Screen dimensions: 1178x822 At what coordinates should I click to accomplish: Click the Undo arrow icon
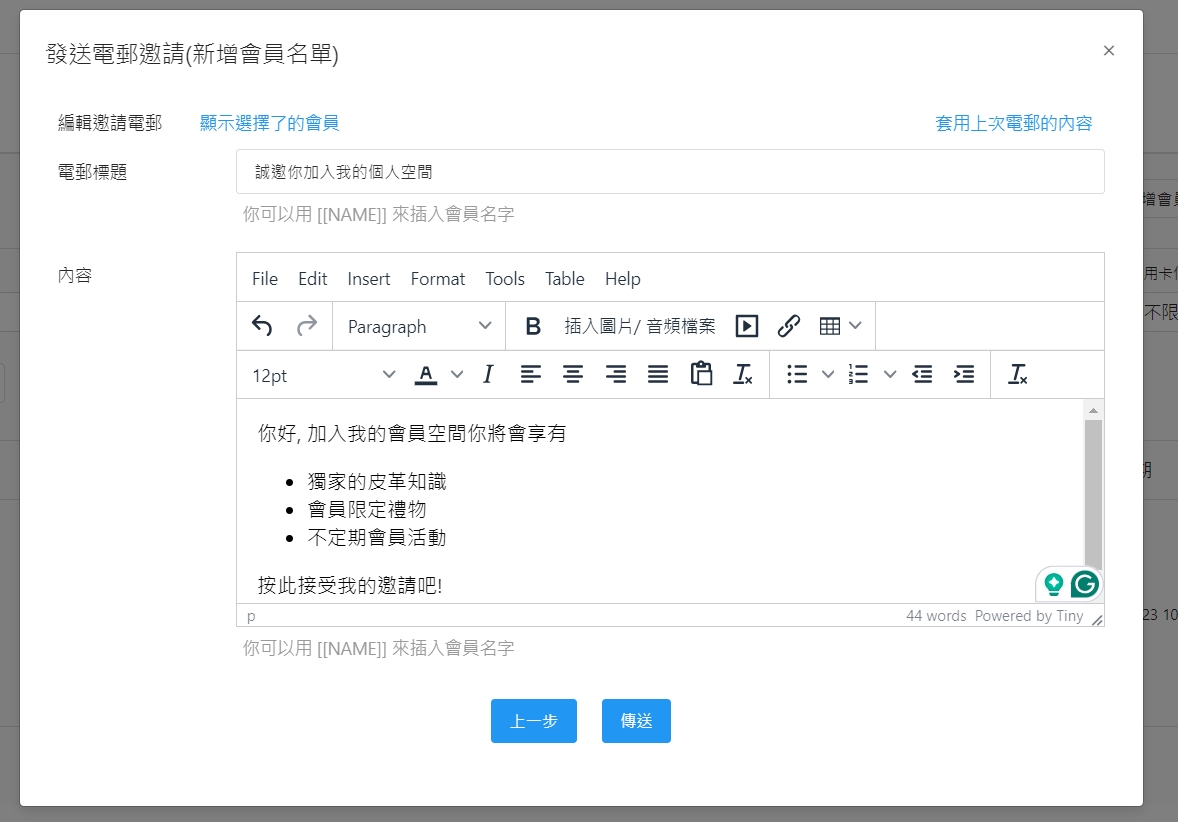pyautogui.click(x=262, y=326)
